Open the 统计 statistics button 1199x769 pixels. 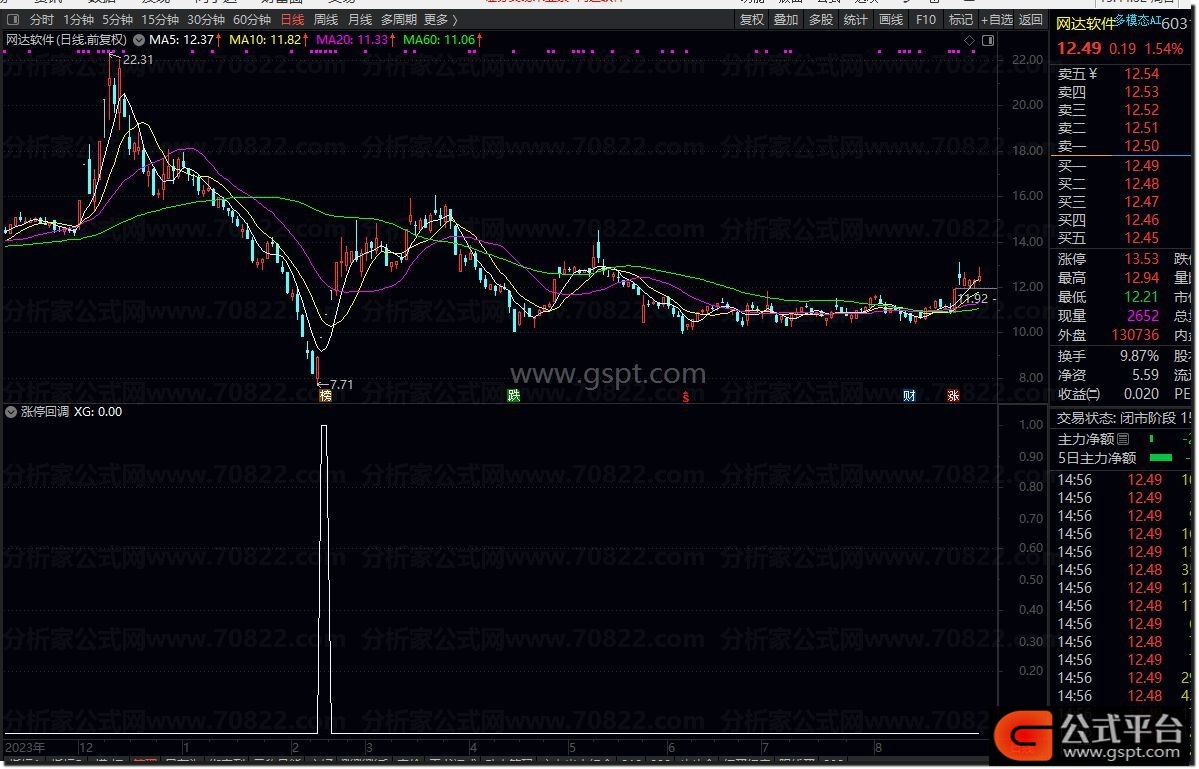click(855, 20)
